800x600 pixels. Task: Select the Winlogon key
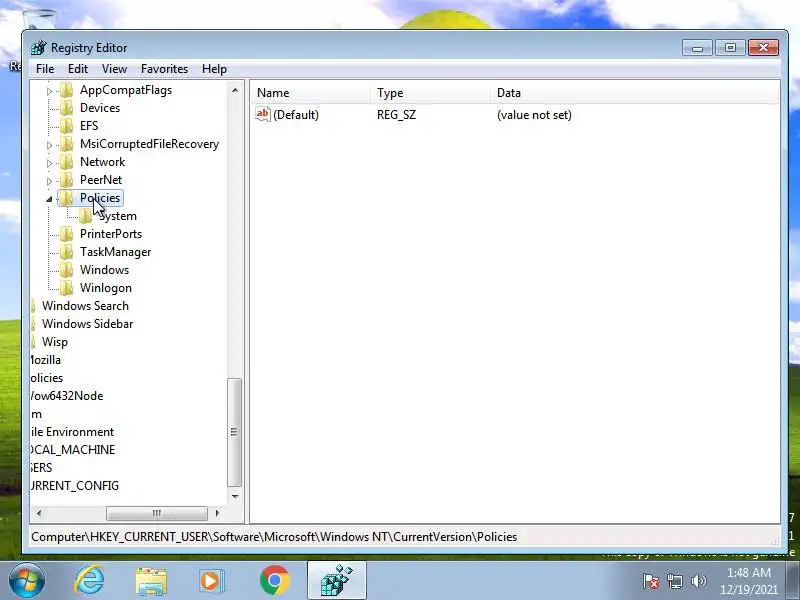pos(106,288)
